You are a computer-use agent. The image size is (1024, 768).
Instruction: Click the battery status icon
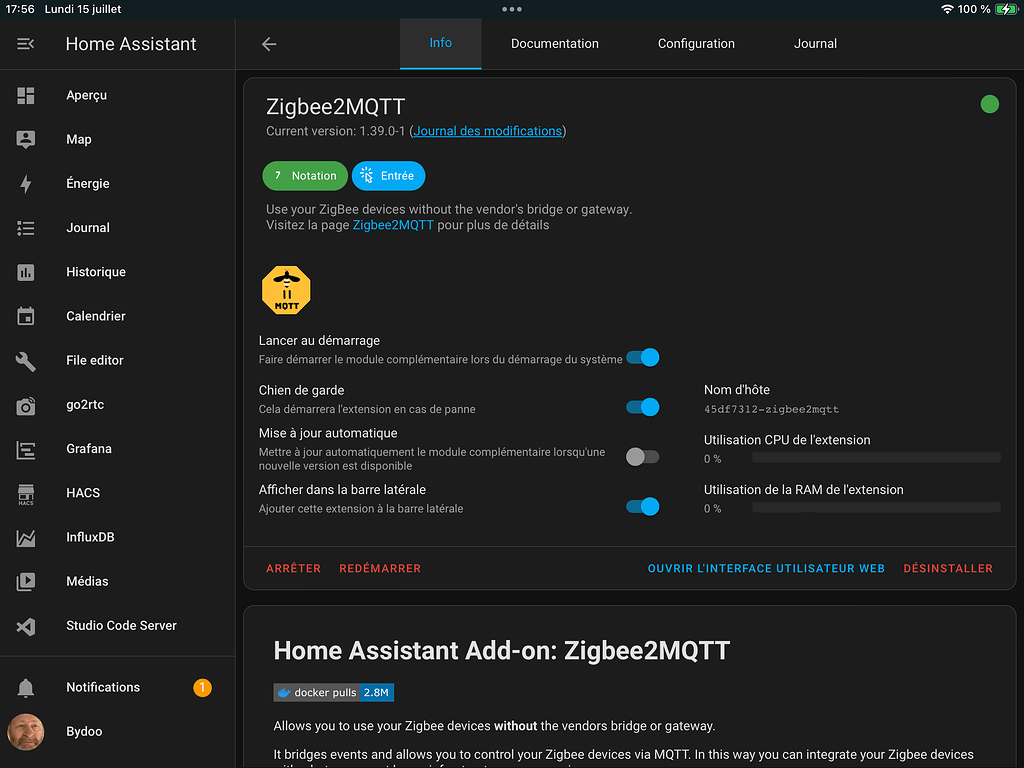(x=1006, y=9)
